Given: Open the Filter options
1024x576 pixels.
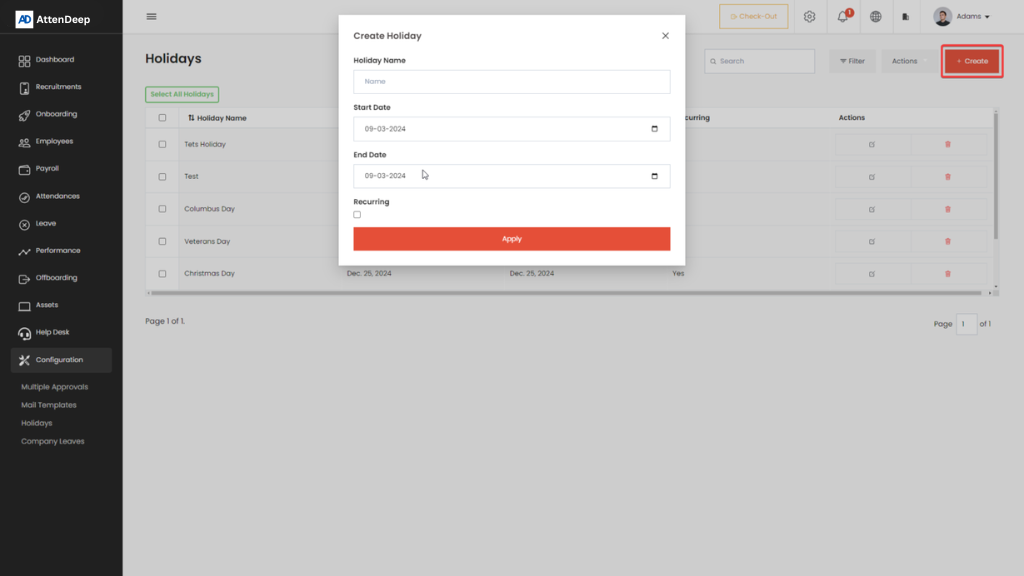Looking at the screenshot, I should pos(852,61).
